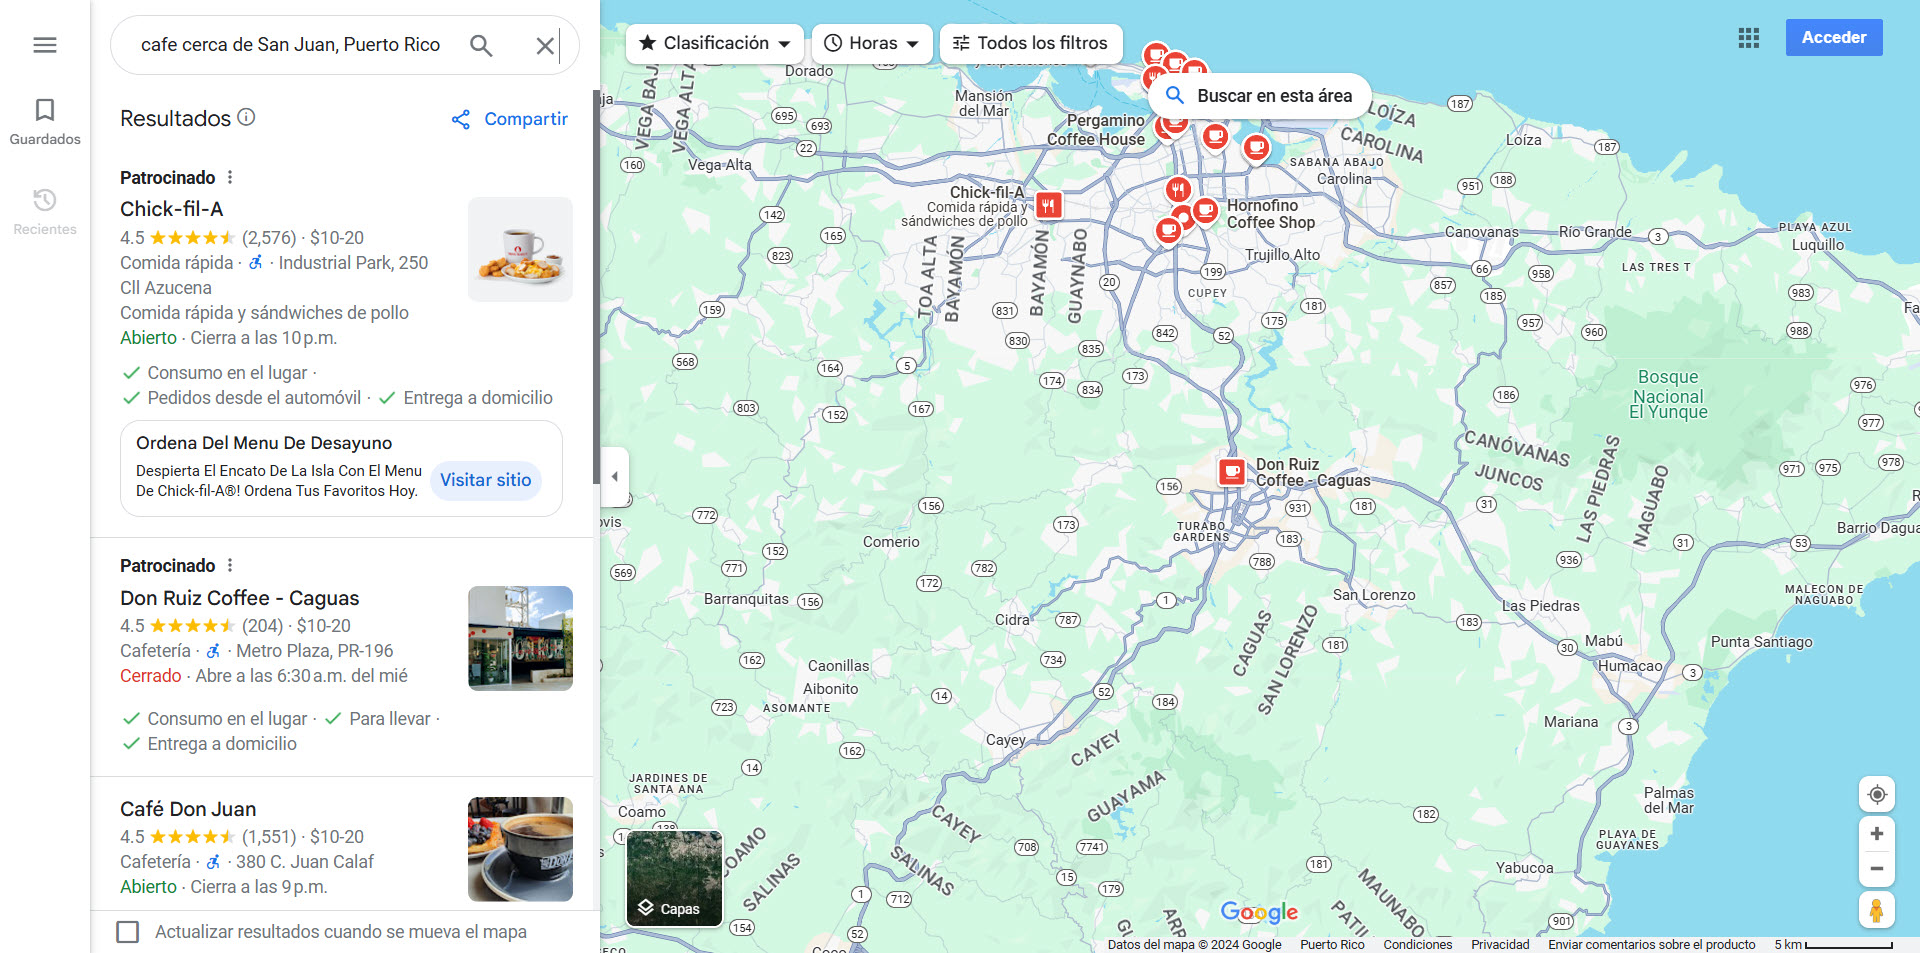Click the Don Ruiz Coffee Caguas pin
The height and width of the screenshot is (953, 1920).
pyautogui.click(x=1232, y=471)
